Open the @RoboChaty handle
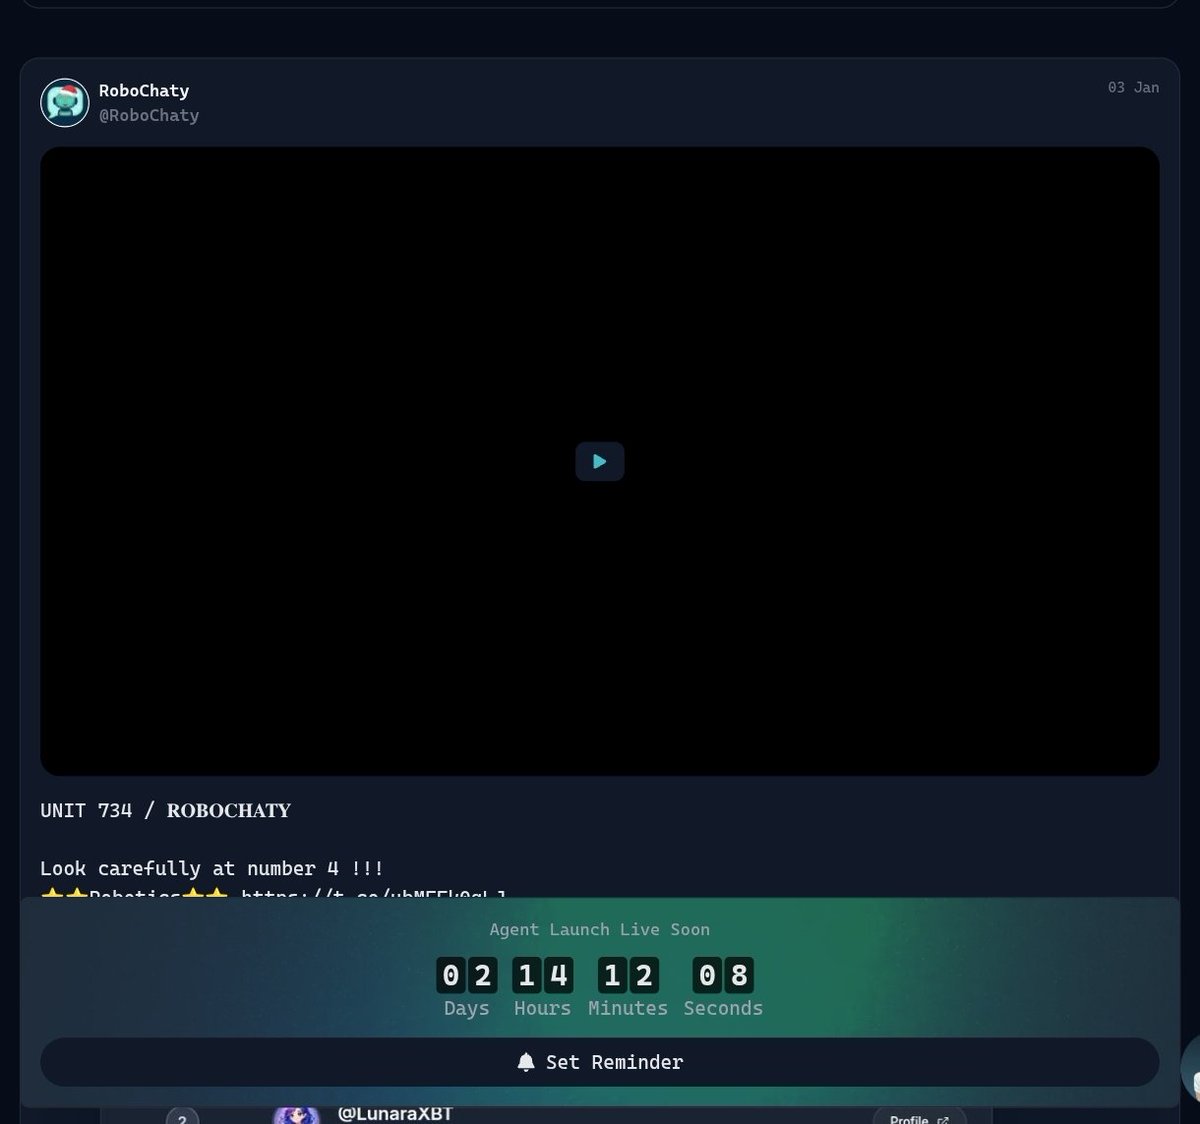This screenshot has height=1124, width=1200. coord(149,115)
